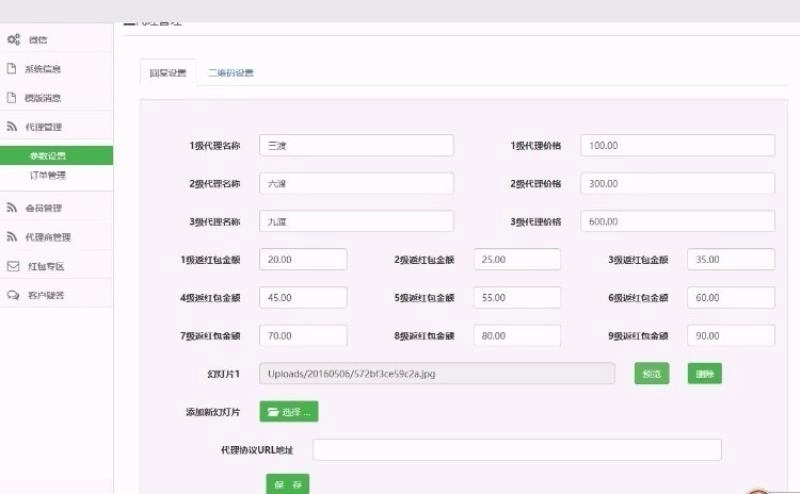Click the feed icon beside 会员管理

(12, 208)
